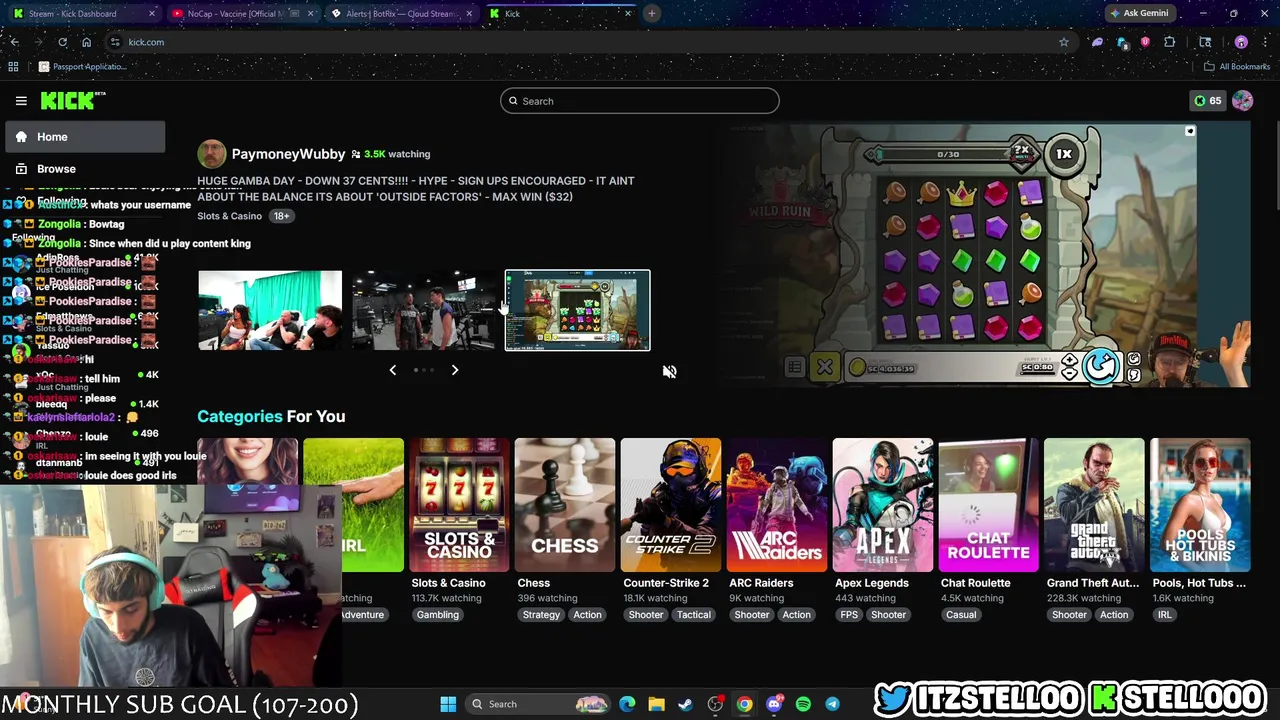Open the Passport Application bookmark

[82, 67]
